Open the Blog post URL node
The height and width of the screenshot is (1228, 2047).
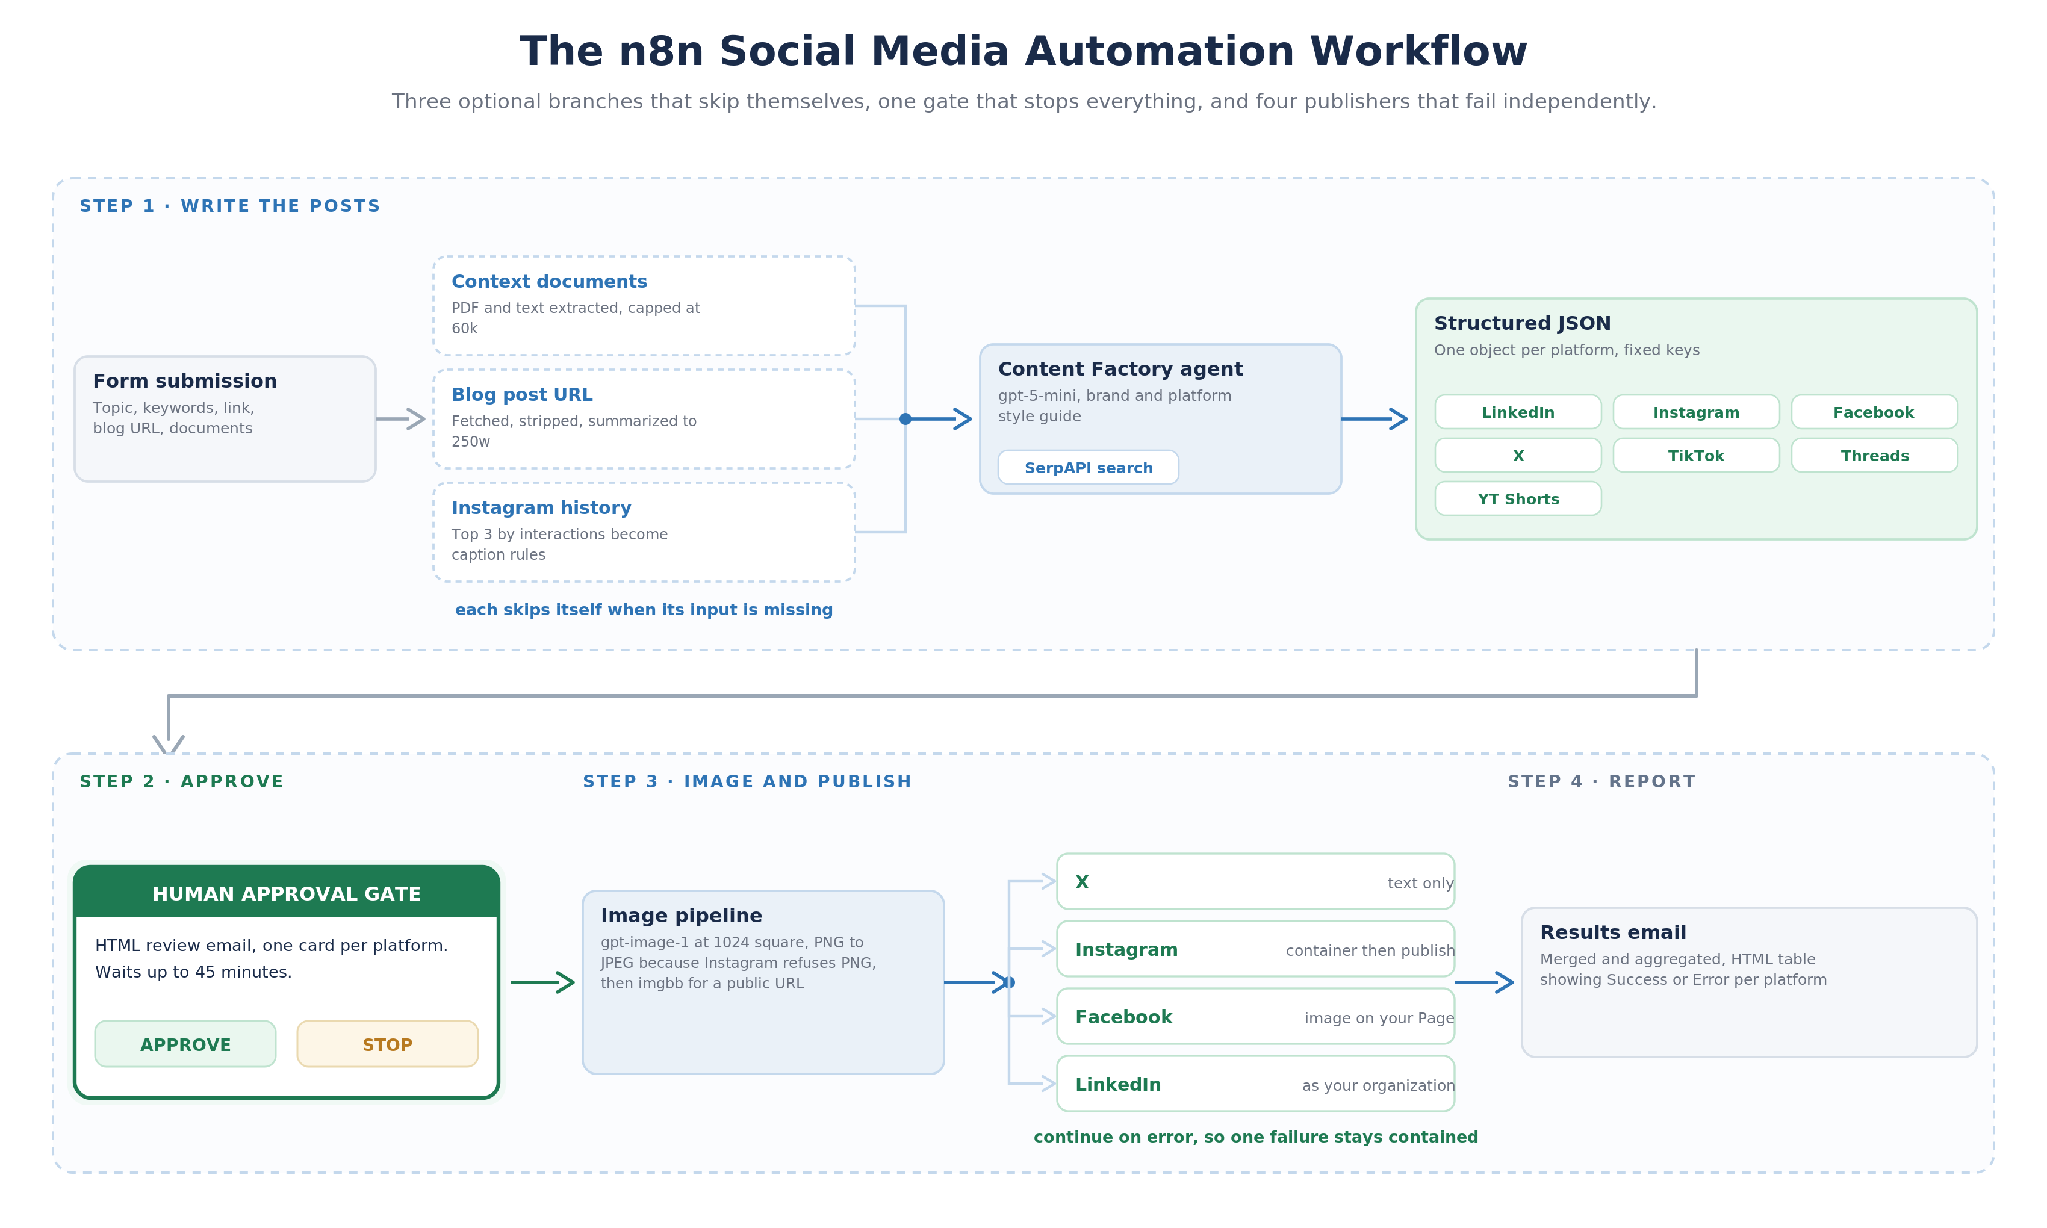click(644, 419)
